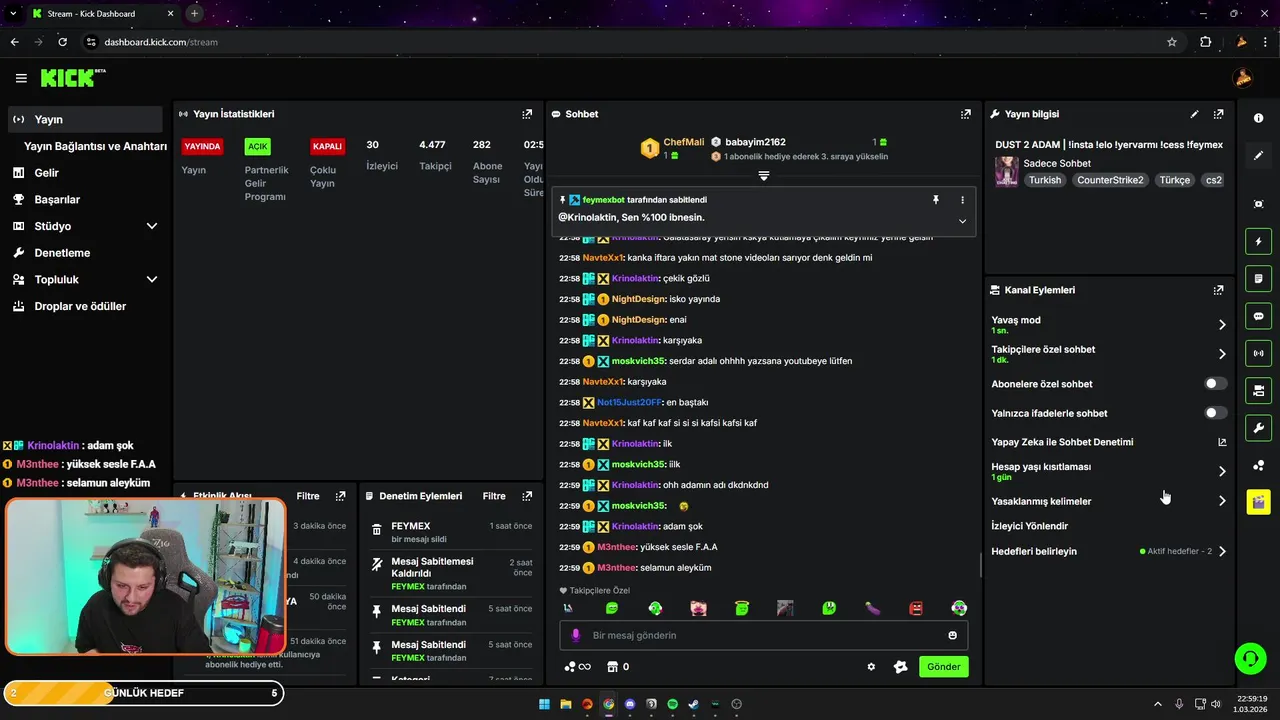The width and height of the screenshot is (1280, 720).
Task: Open the hamburger menu beside KICK logo
Action: click(21, 78)
